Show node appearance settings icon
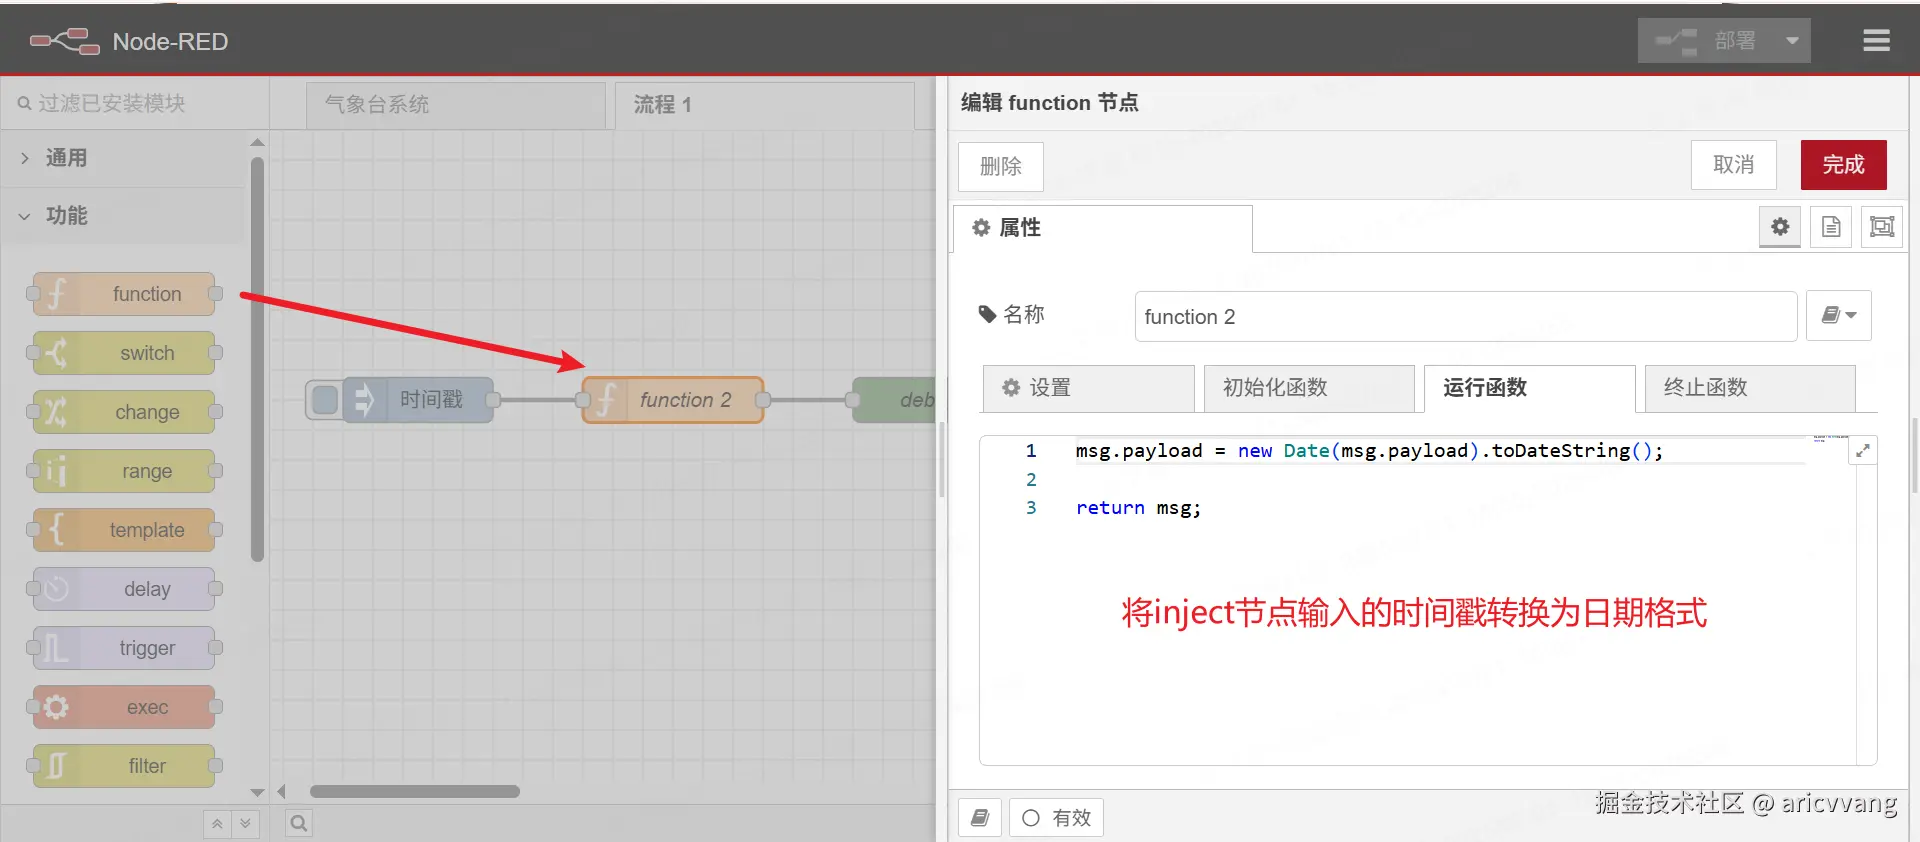This screenshot has width=1920, height=842. pos(1882,227)
